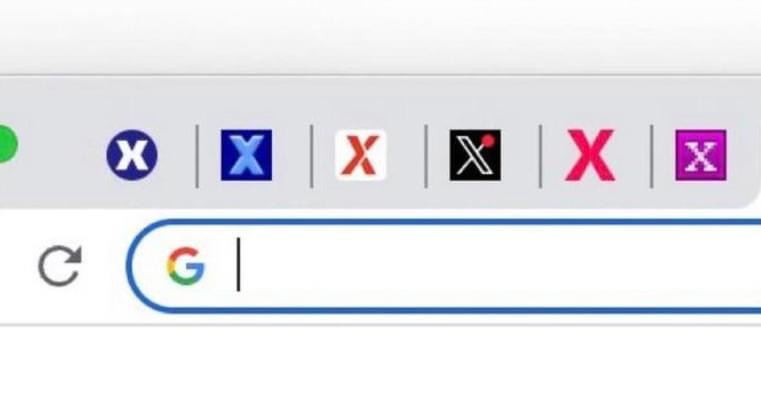Reload the current page
This screenshot has width=761, height=410.
tap(60, 266)
